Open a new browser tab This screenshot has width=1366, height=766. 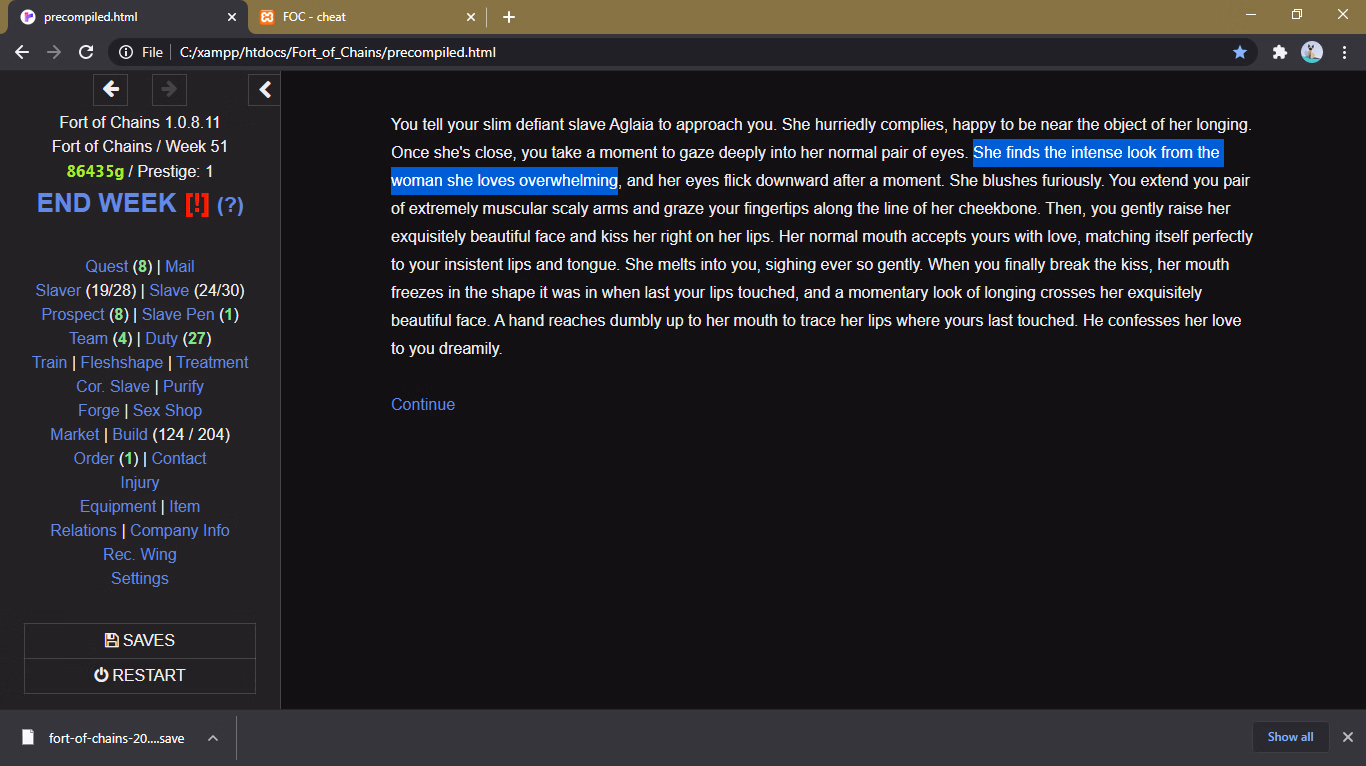pyautogui.click(x=509, y=17)
